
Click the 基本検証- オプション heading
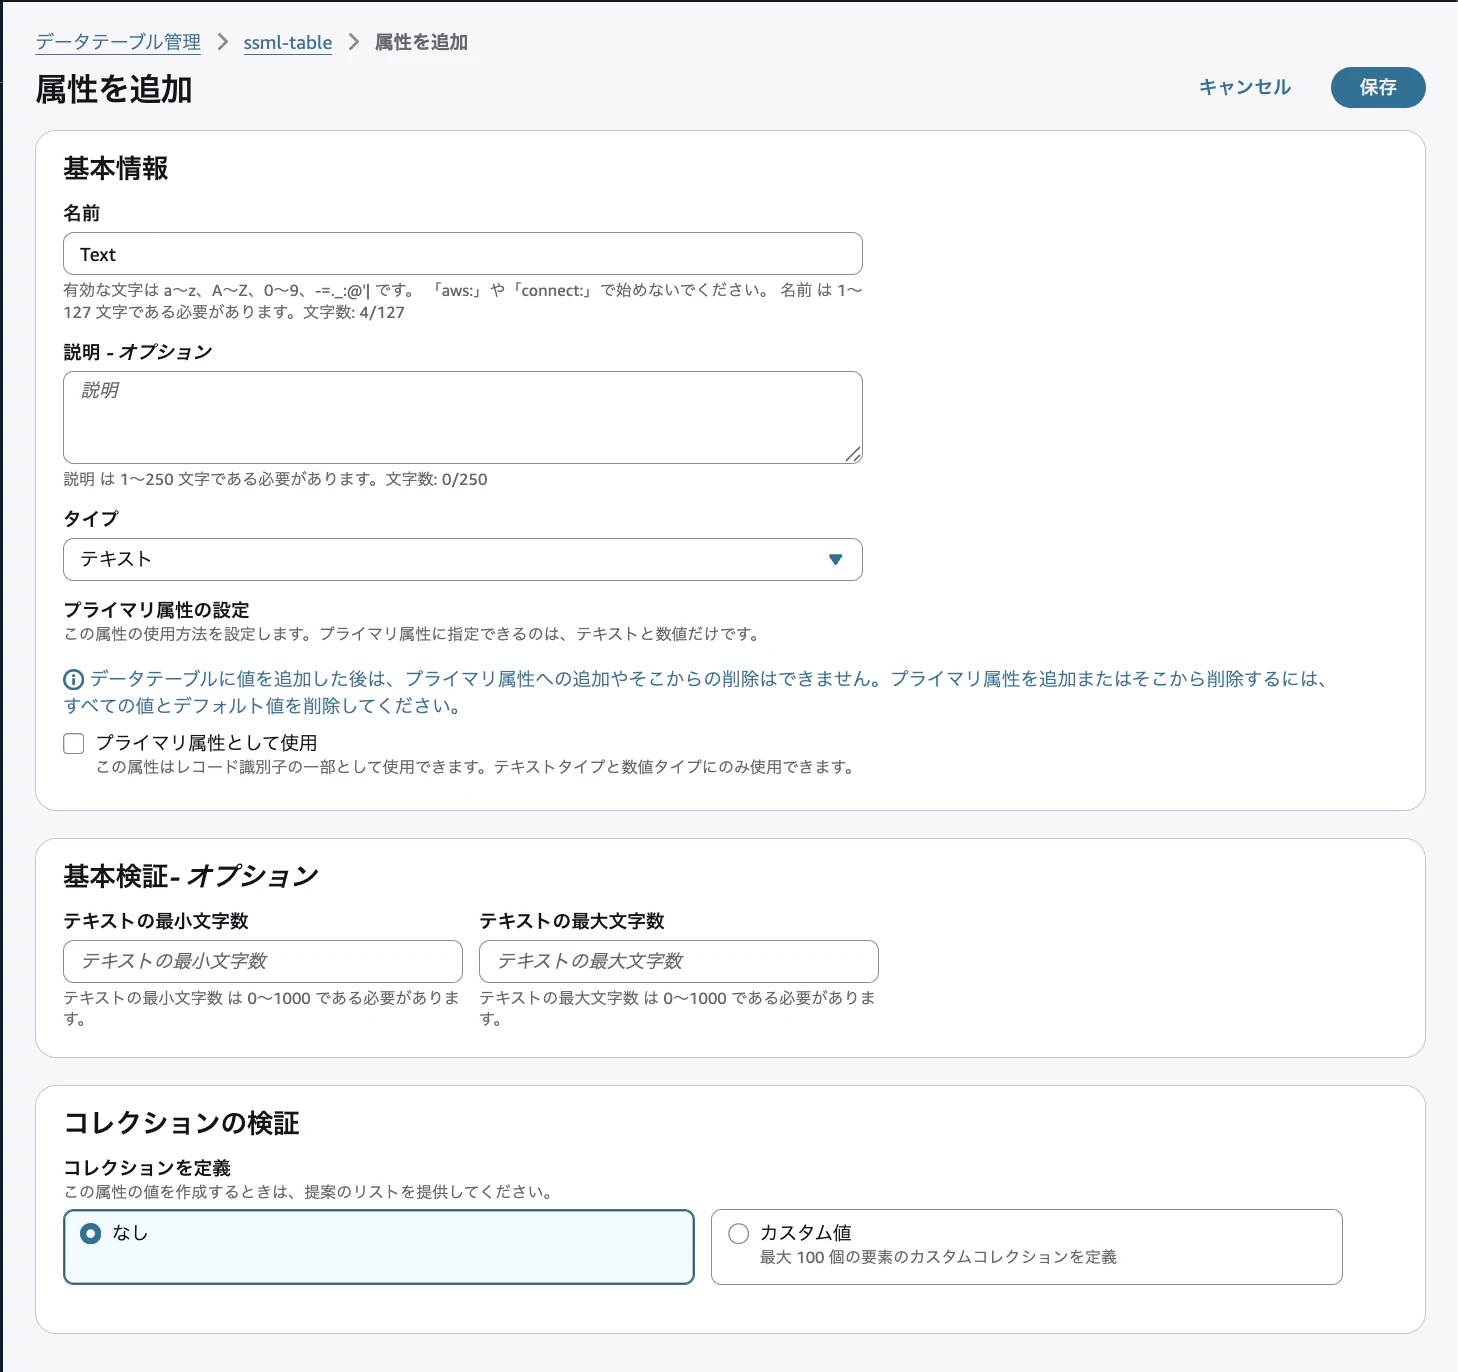pos(191,876)
